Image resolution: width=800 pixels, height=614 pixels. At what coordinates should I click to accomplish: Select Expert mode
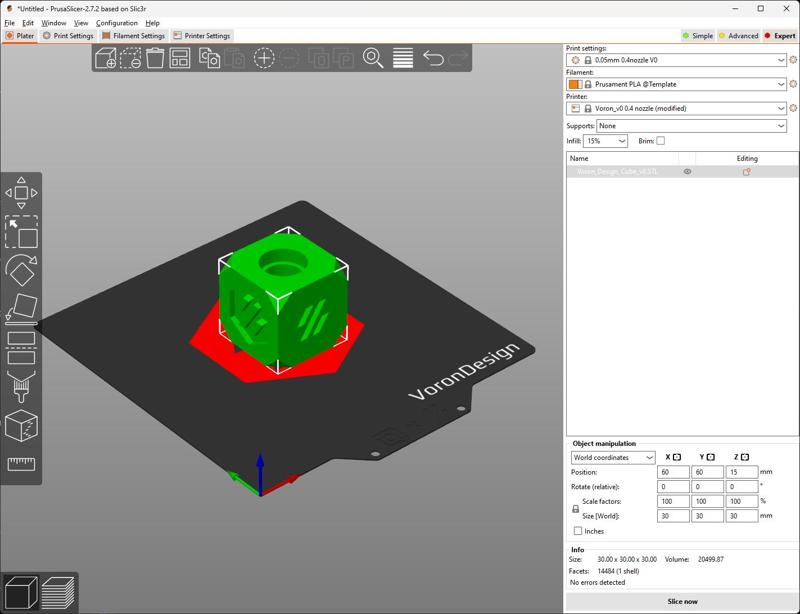(x=780, y=36)
